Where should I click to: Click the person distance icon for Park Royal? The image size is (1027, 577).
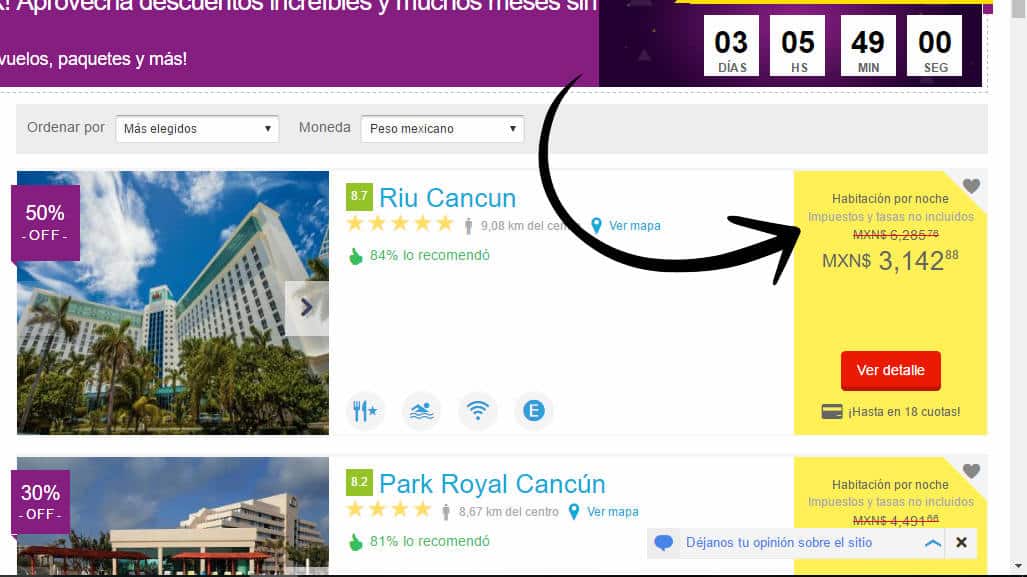point(445,512)
